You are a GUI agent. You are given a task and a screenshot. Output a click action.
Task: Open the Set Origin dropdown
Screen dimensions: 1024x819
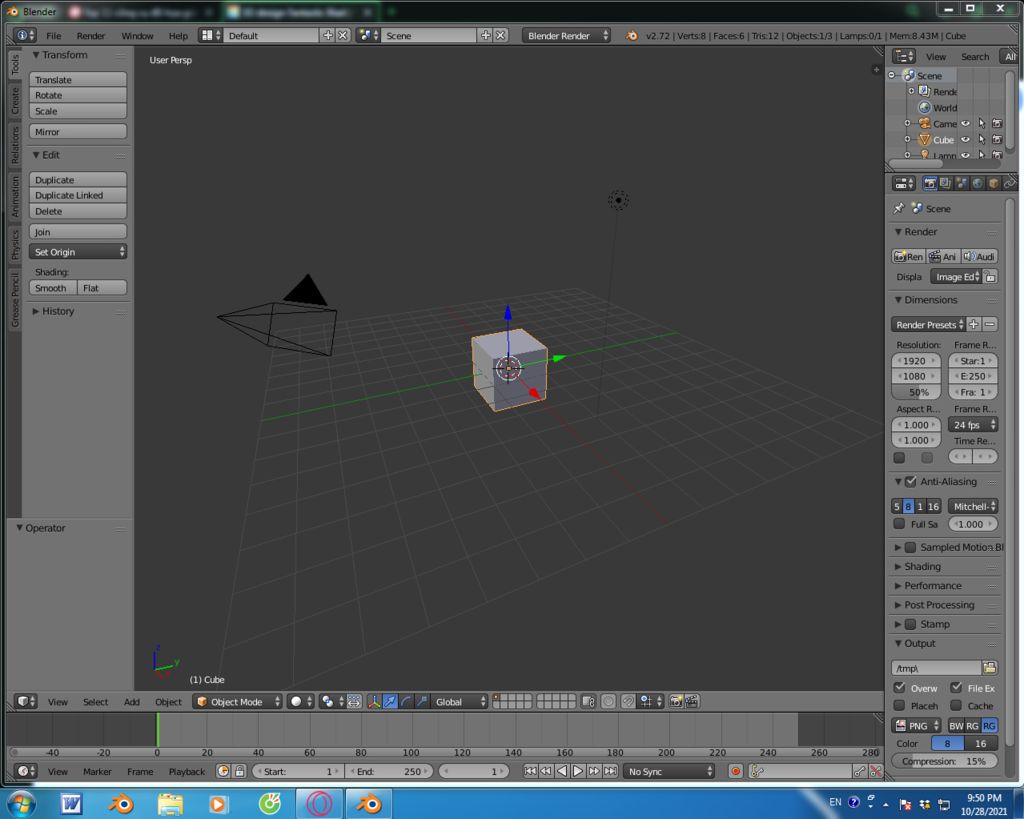(x=78, y=251)
